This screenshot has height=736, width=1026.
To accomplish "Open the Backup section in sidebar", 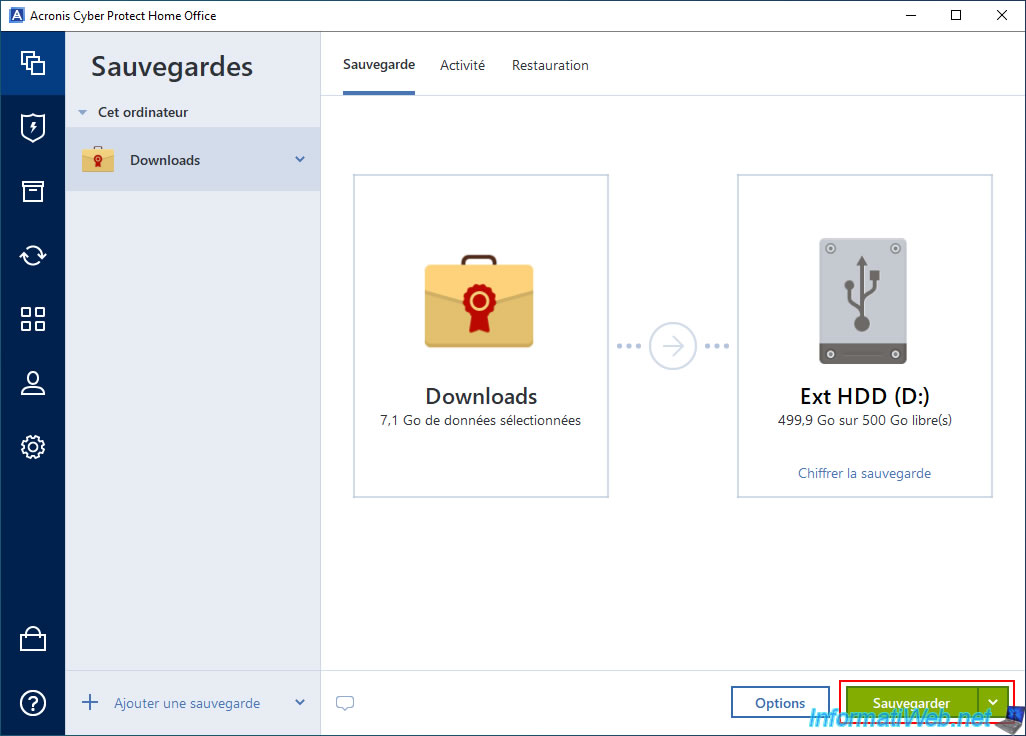I will tap(33, 63).
